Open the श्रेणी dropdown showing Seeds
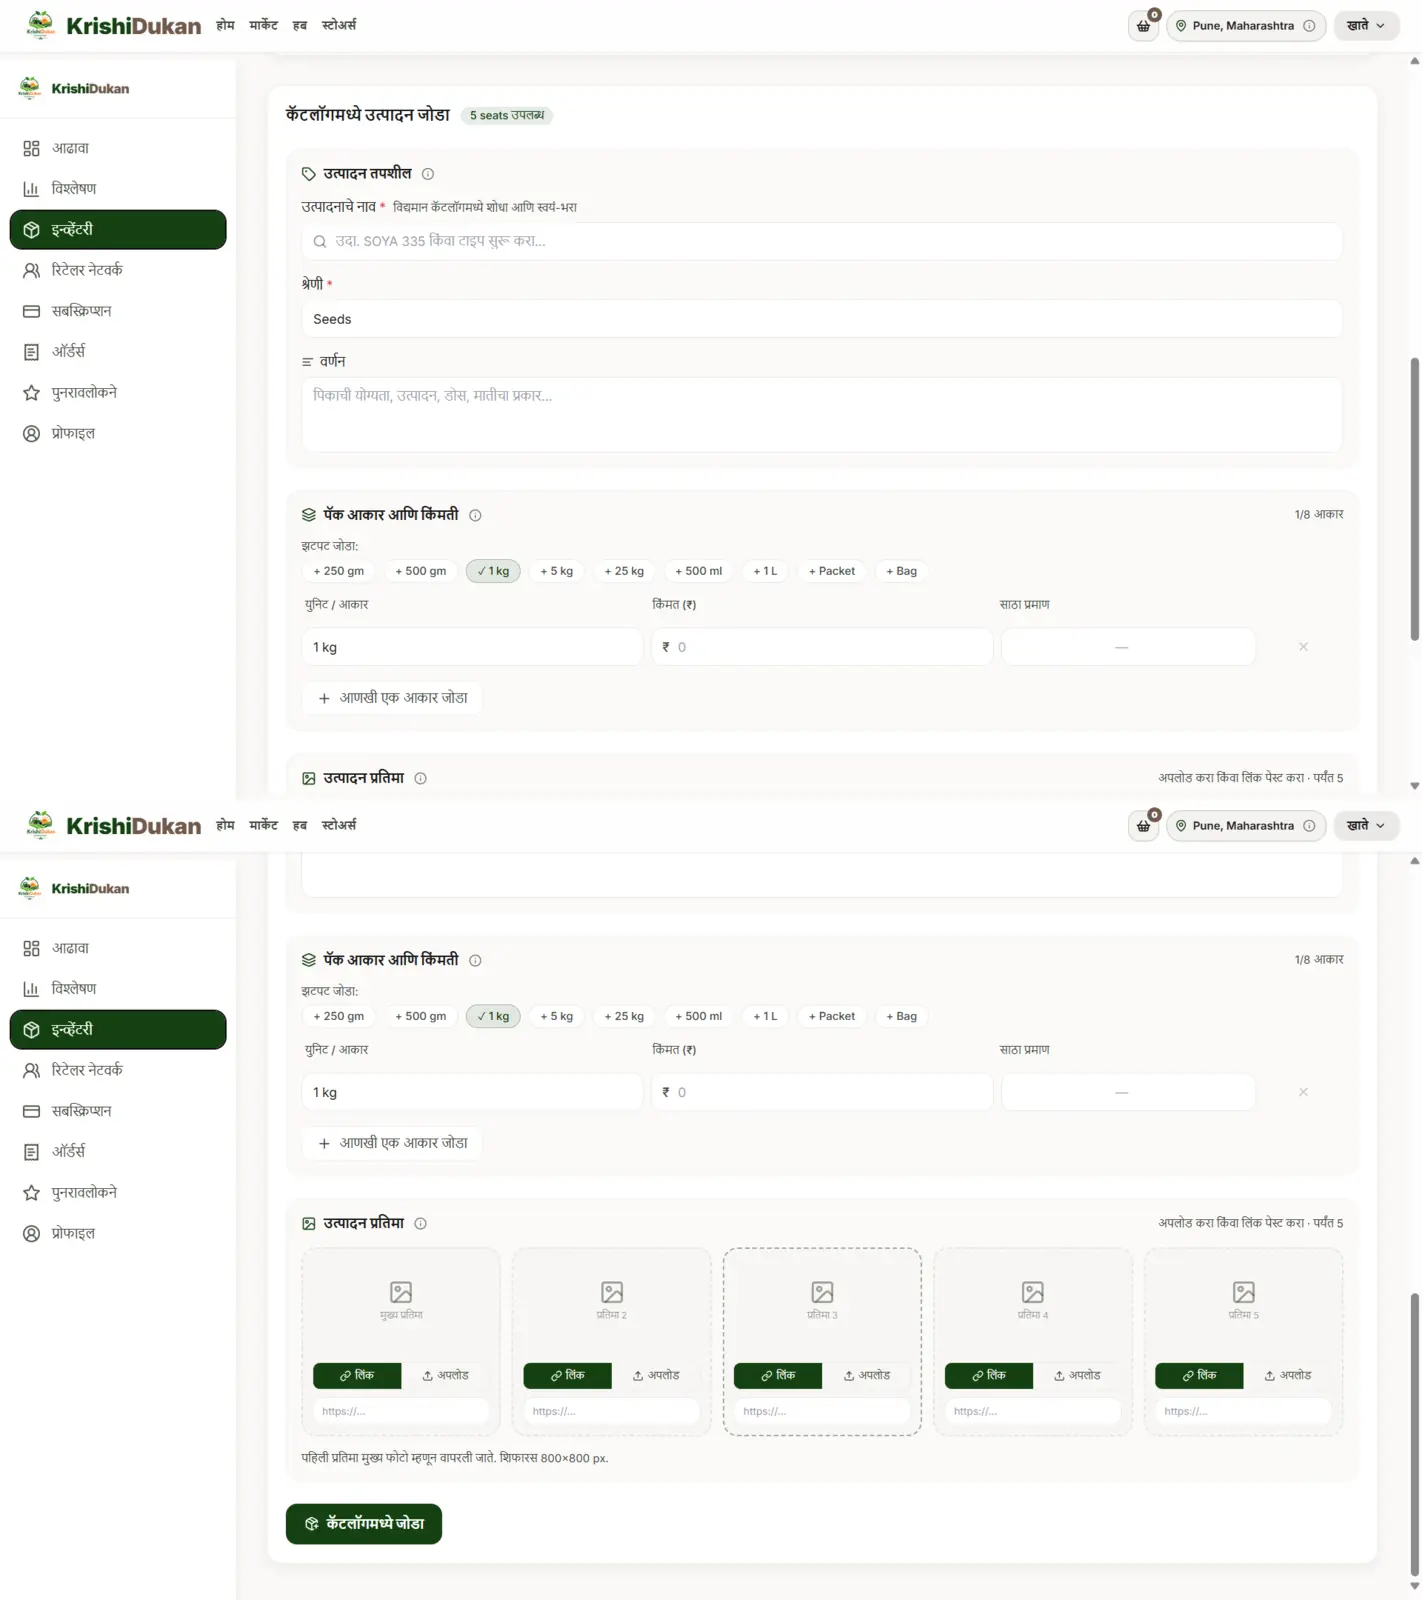The image size is (1422, 1600). (x=821, y=319)
